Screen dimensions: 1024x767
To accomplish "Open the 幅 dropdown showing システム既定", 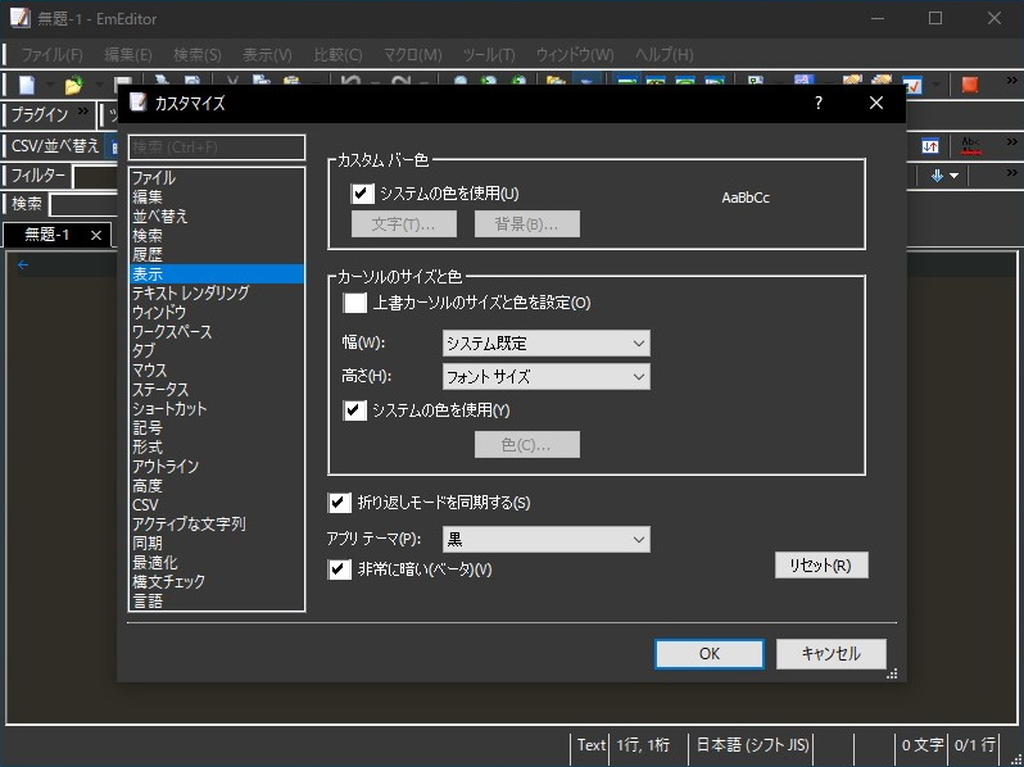I will point(546,343).
